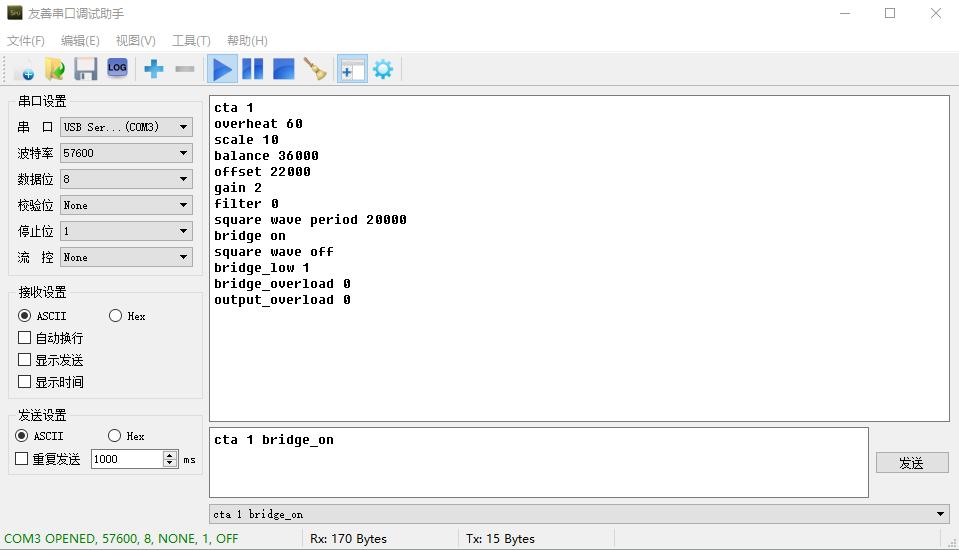Screen dimensions: 959x550
Task: Click the 发送 send button
Action: tap(911, 463)
